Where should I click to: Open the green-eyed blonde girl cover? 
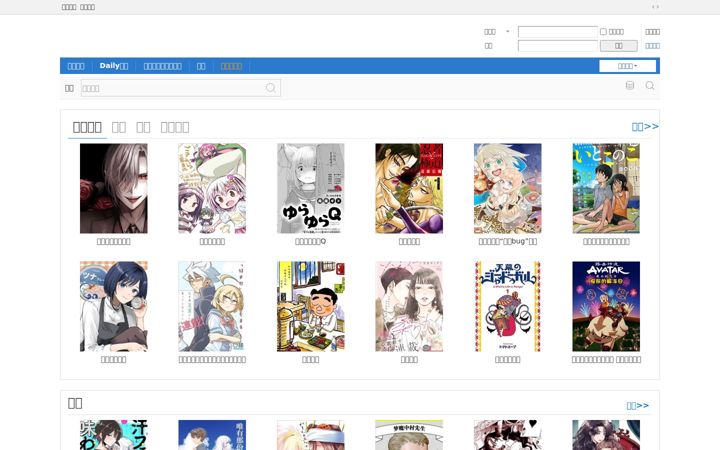click(508, 188)
